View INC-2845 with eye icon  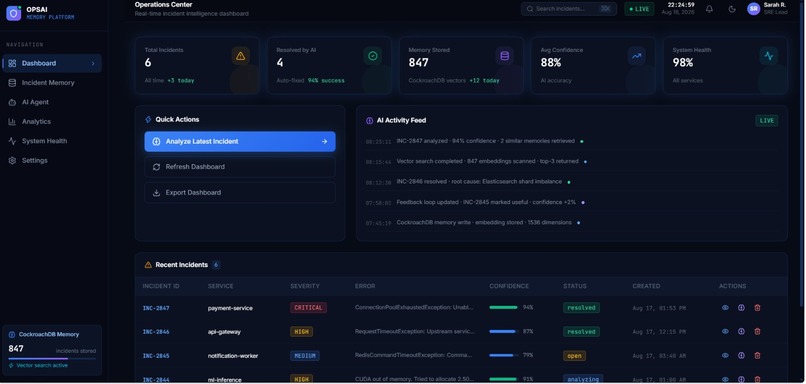click(x=725, y=355)
